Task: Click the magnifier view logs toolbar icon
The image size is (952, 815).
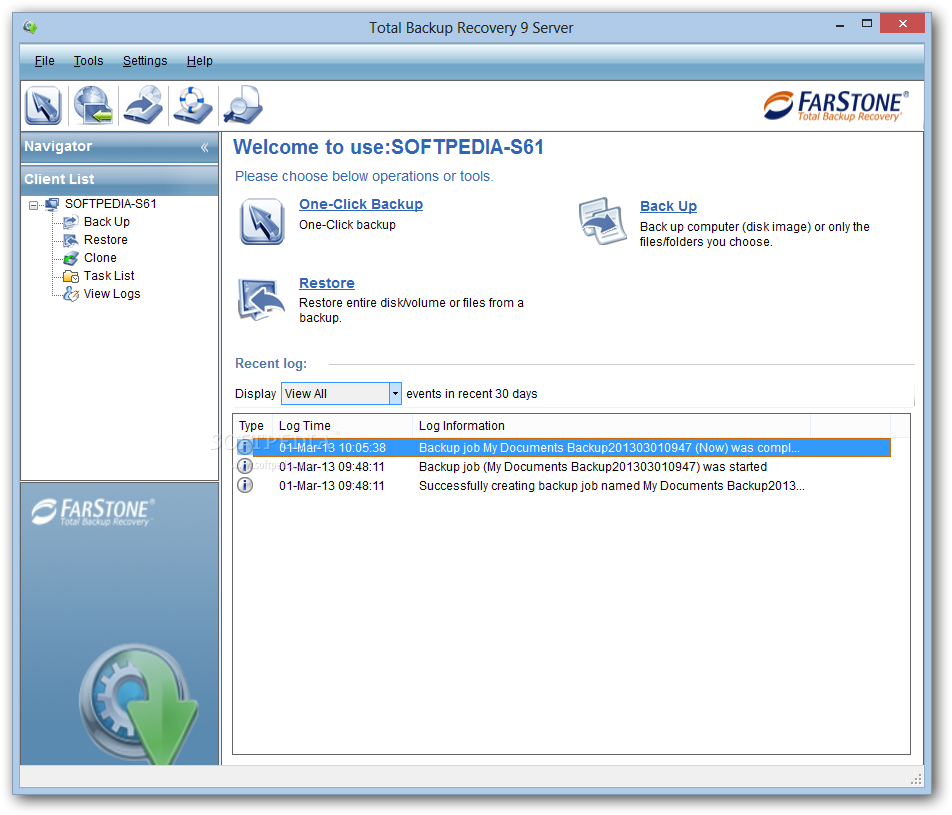Action: 243,105
